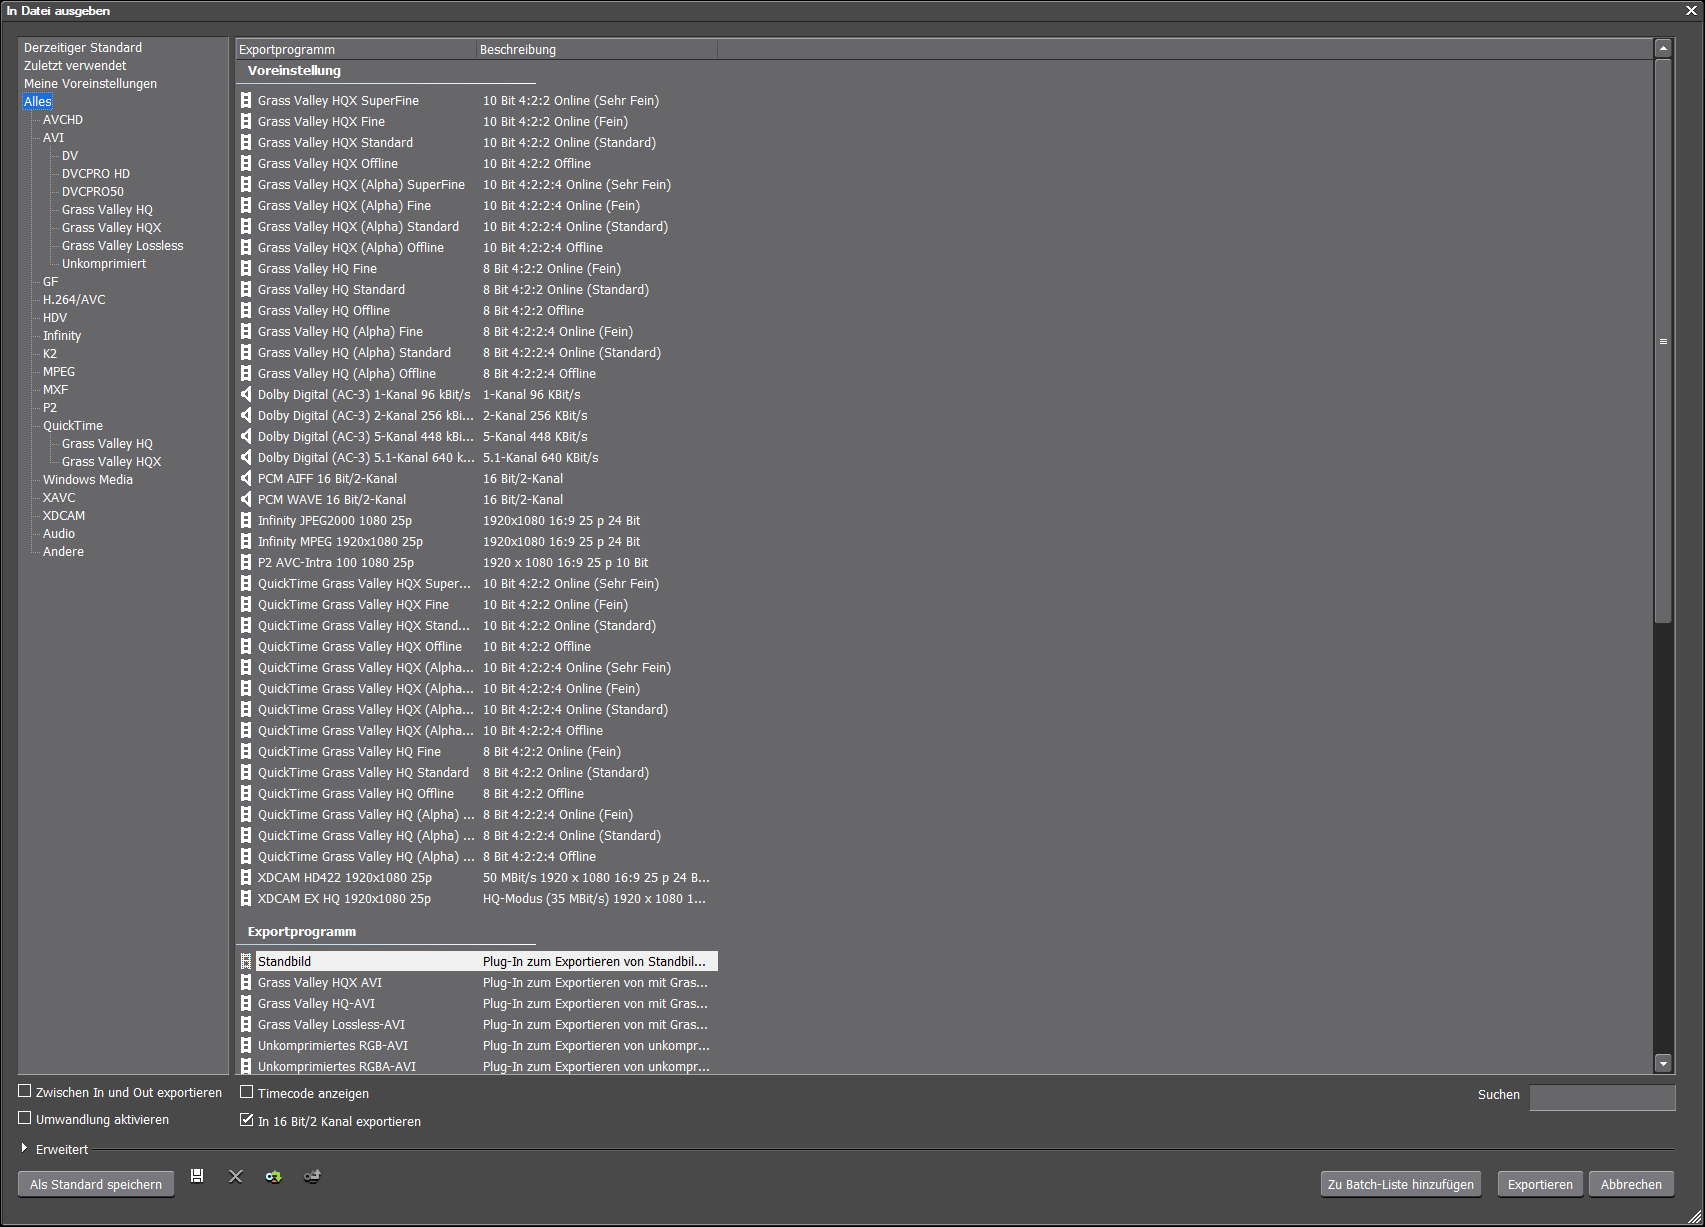Uncheck In 16 Bit/2 Kanal exportieren
1705x1227 pixels.
(247, 1120)
